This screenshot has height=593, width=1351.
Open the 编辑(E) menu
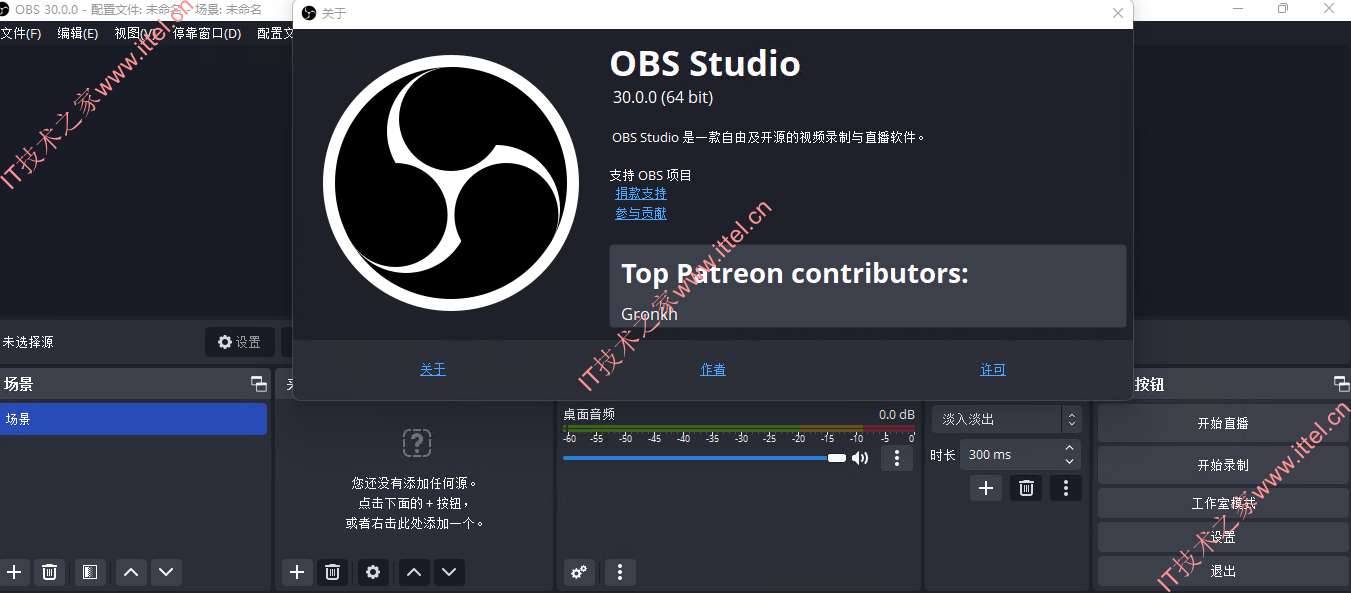pos(77,33)
